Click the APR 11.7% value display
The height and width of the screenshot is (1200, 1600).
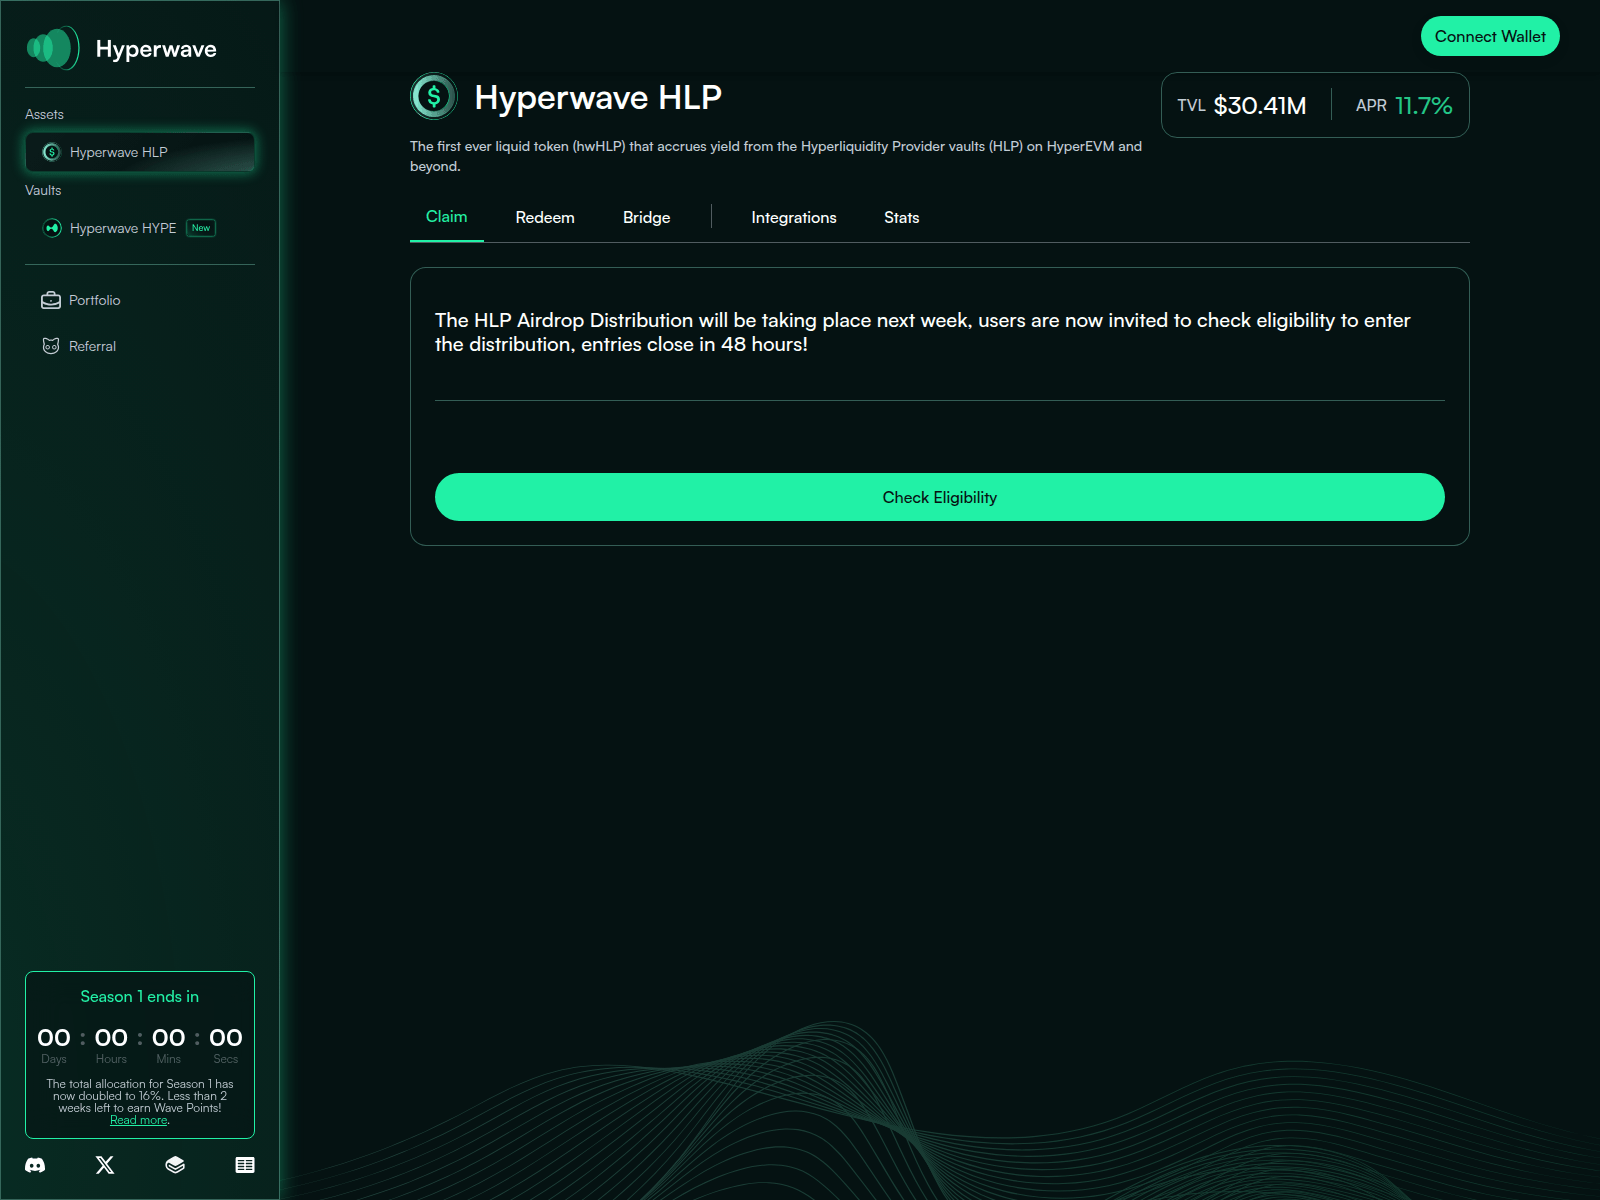pyautogui.click(x=1402, y=104)
